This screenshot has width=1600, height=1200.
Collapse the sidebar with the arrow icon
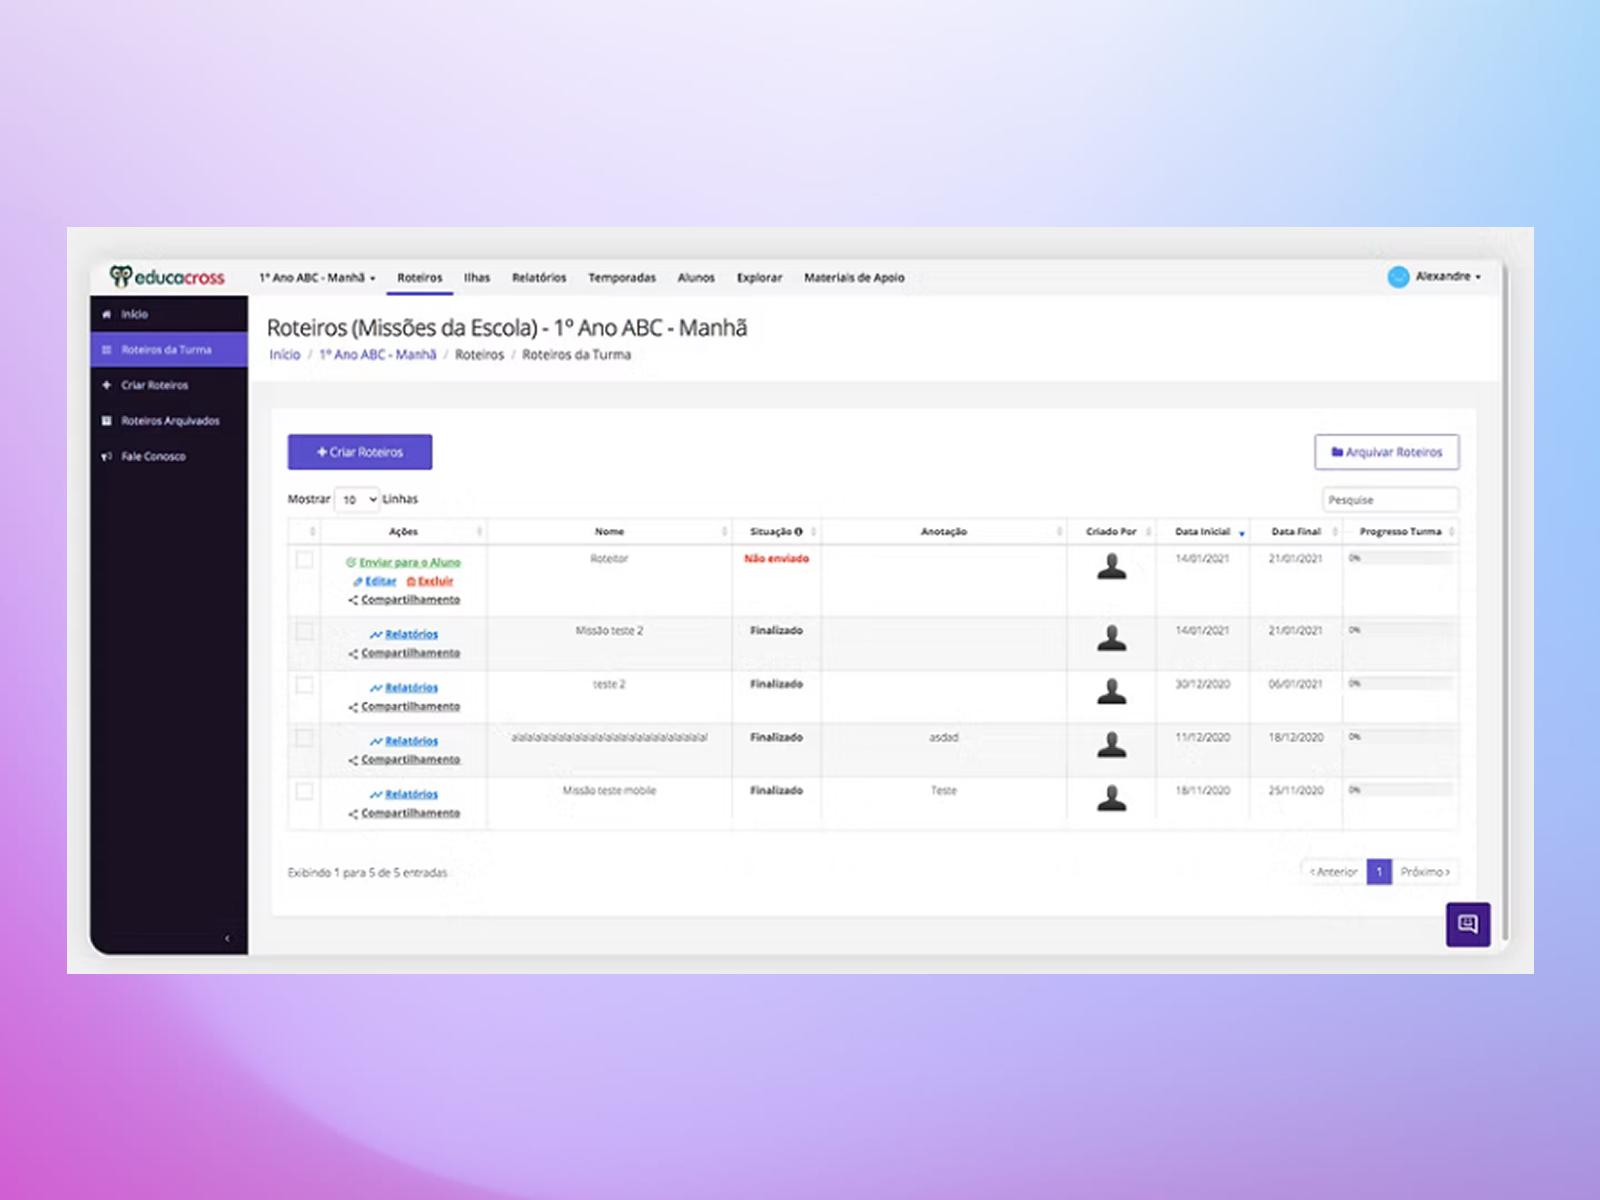(227, 938)
